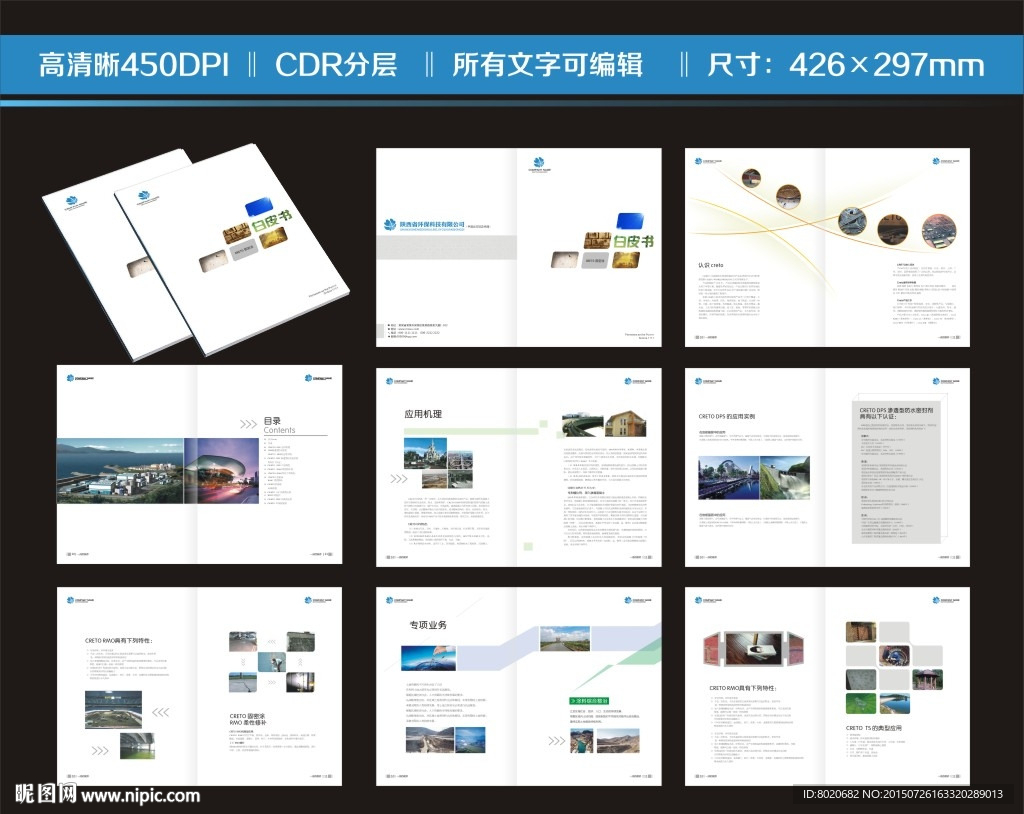Select the angled stacked cover mockup
This screenshot has height=814, width=1024.
pyautogui.click(x=196, y=252)
